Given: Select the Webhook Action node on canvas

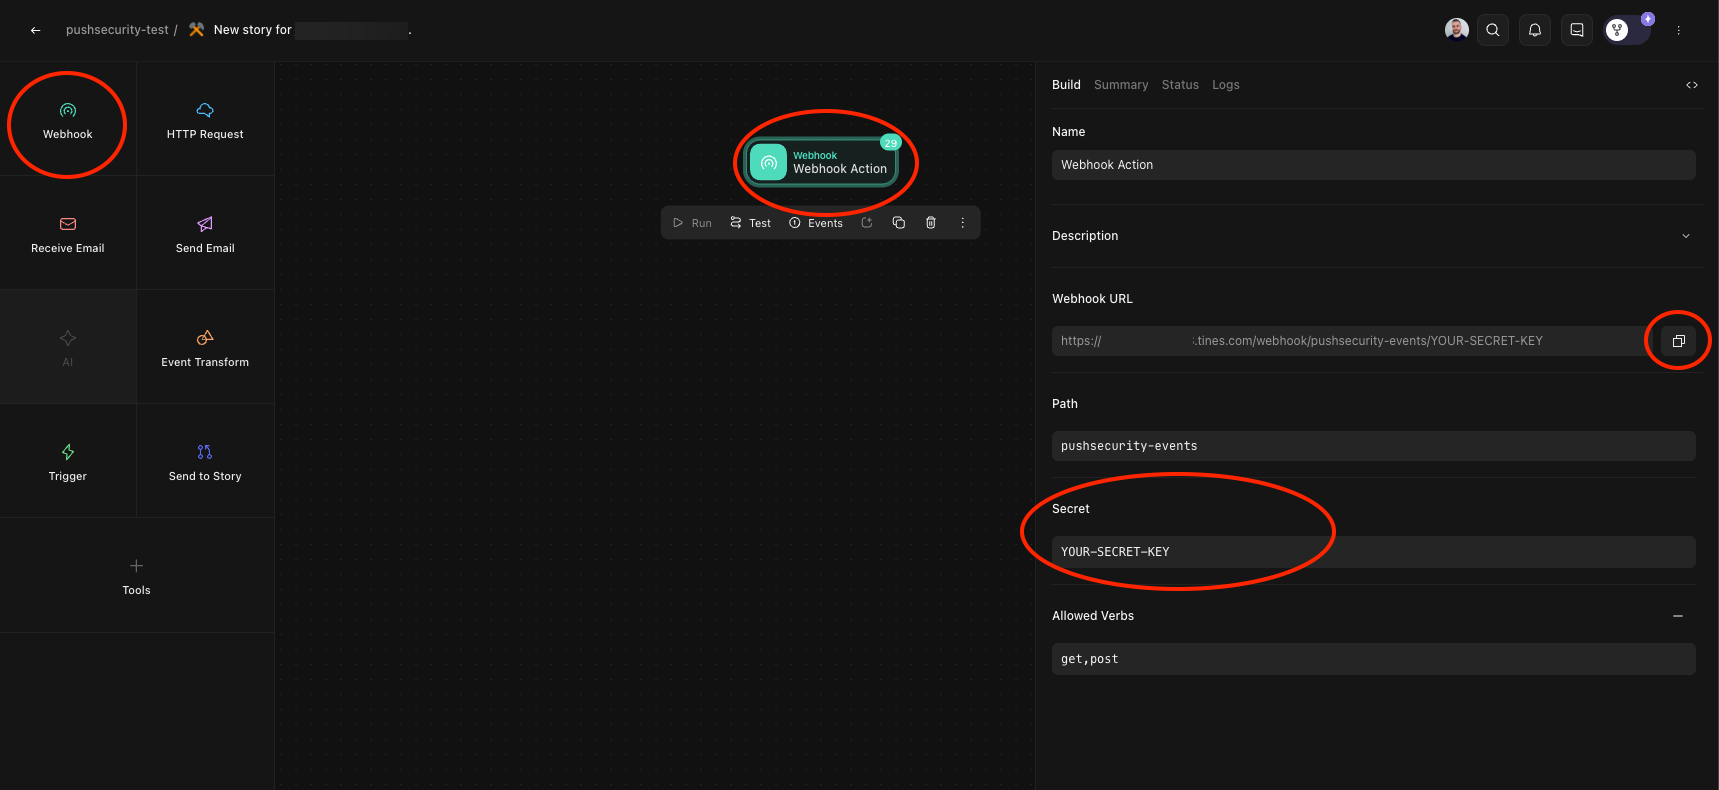Looking at the screenshot, I should point(821,162).
